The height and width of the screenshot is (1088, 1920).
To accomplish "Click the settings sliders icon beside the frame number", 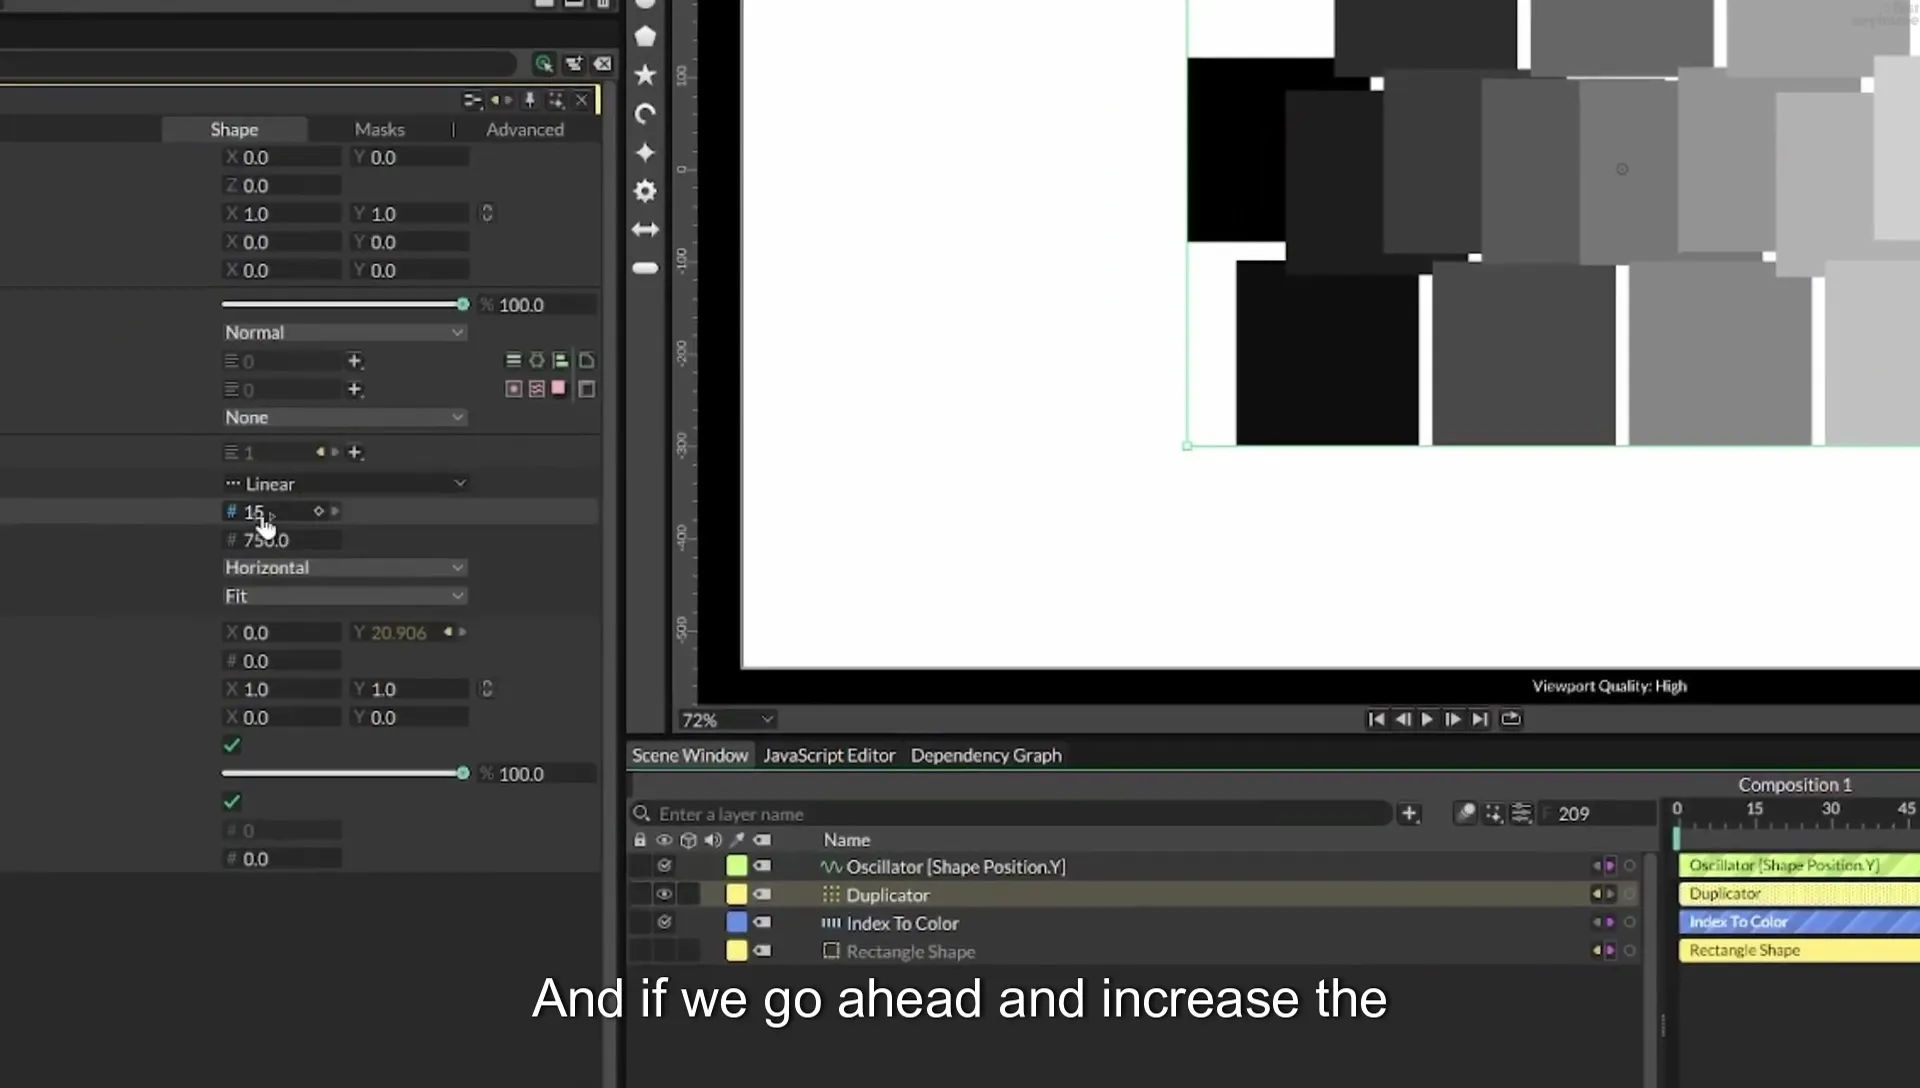I will (1521, 814).
